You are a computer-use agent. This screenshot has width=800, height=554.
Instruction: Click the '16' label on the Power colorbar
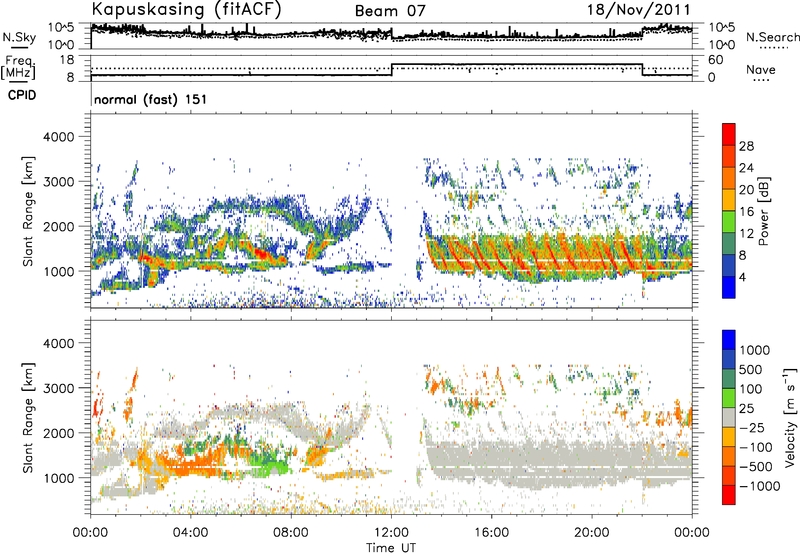click(746, 212)
